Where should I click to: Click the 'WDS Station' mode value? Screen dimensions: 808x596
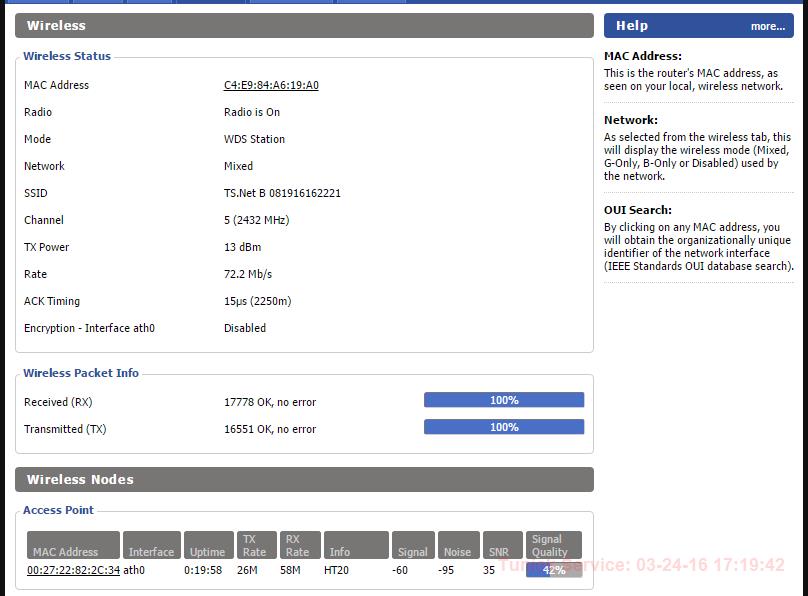[255, 139]
